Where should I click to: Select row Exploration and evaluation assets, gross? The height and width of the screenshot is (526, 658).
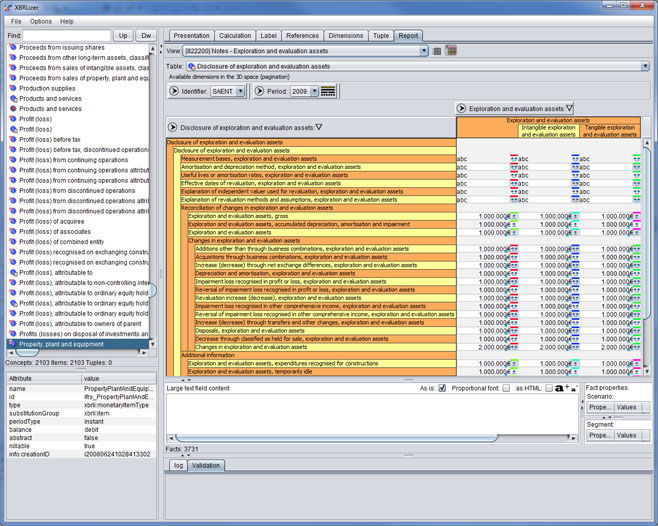pyautogui.click(x=322, y=216)
